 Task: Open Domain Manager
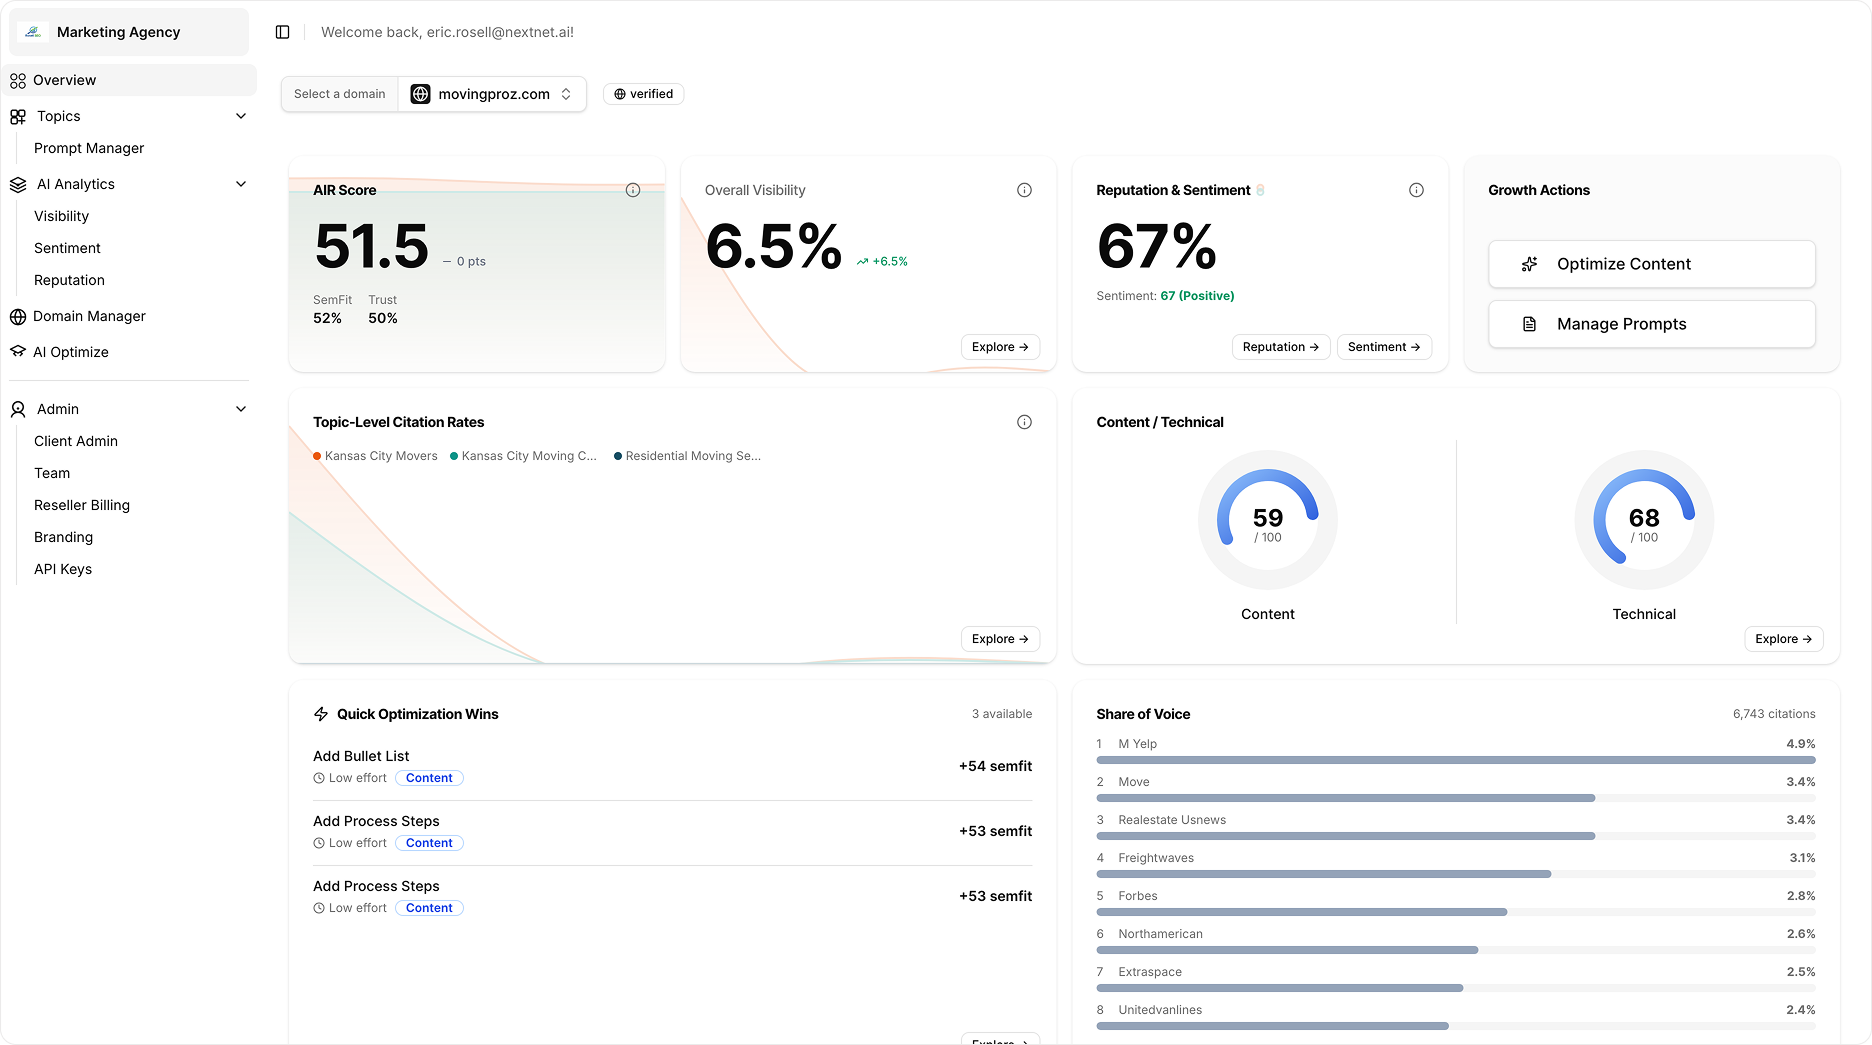(x=89, y=316)
